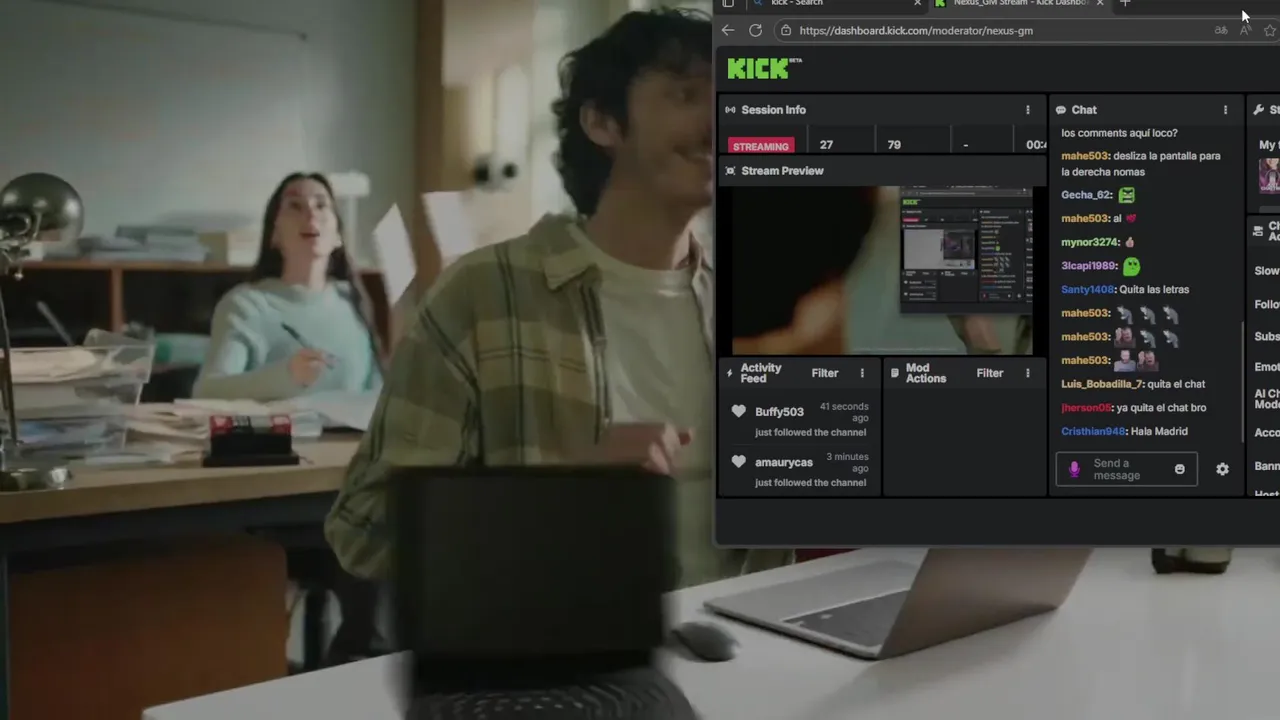Click username mahe503 on 'desliza la pantalla' message
The width and height of the screenshot is (1280, 720).
[1085, 156]
